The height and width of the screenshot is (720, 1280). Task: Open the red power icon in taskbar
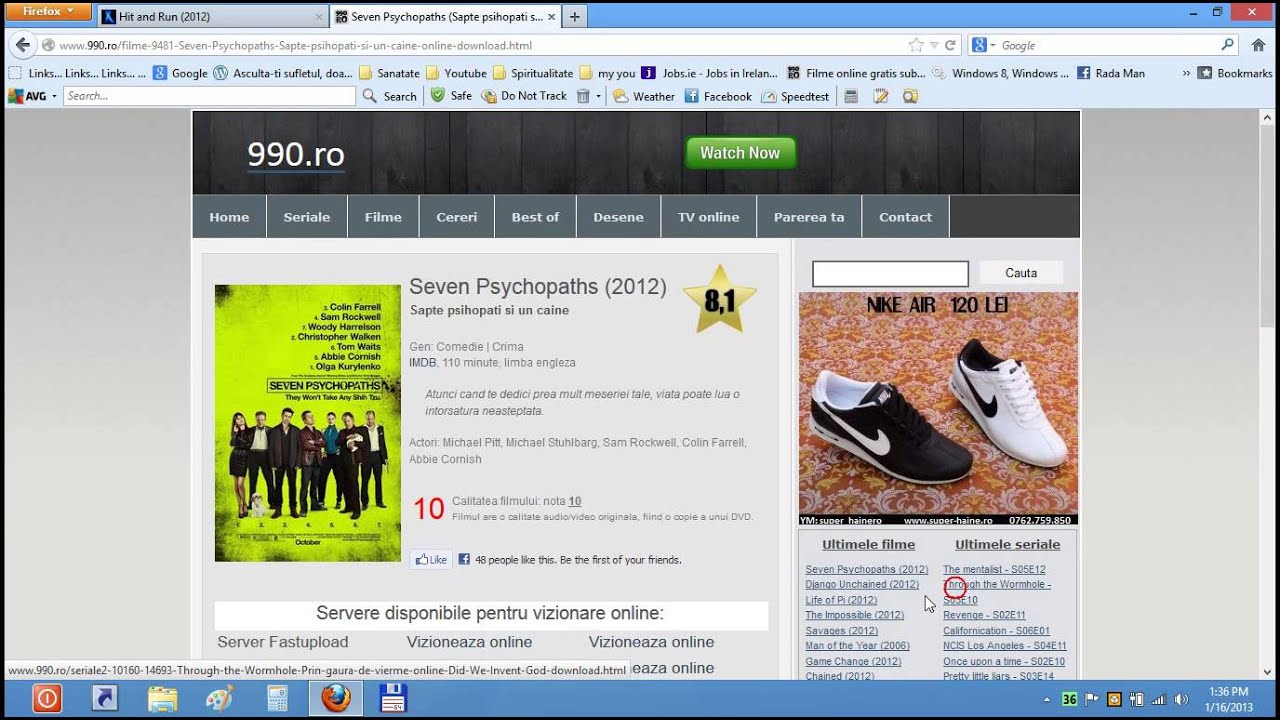[x=47, y=698]
